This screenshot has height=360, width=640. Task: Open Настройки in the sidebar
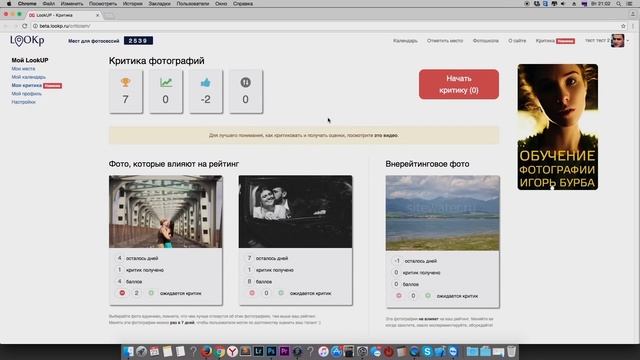(24, 102)
